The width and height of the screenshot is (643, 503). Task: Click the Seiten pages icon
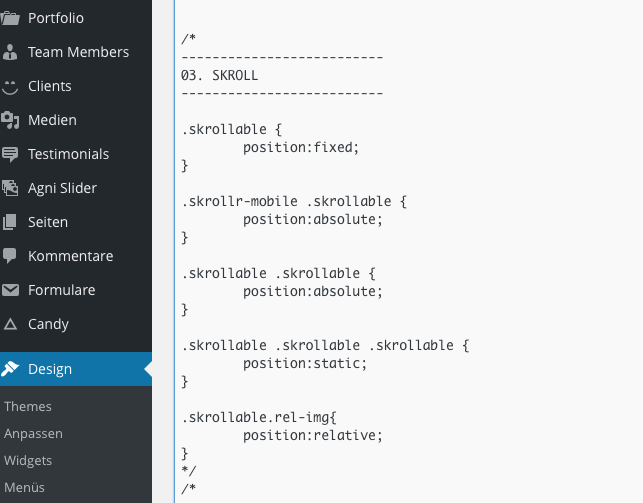coord(10,222)
